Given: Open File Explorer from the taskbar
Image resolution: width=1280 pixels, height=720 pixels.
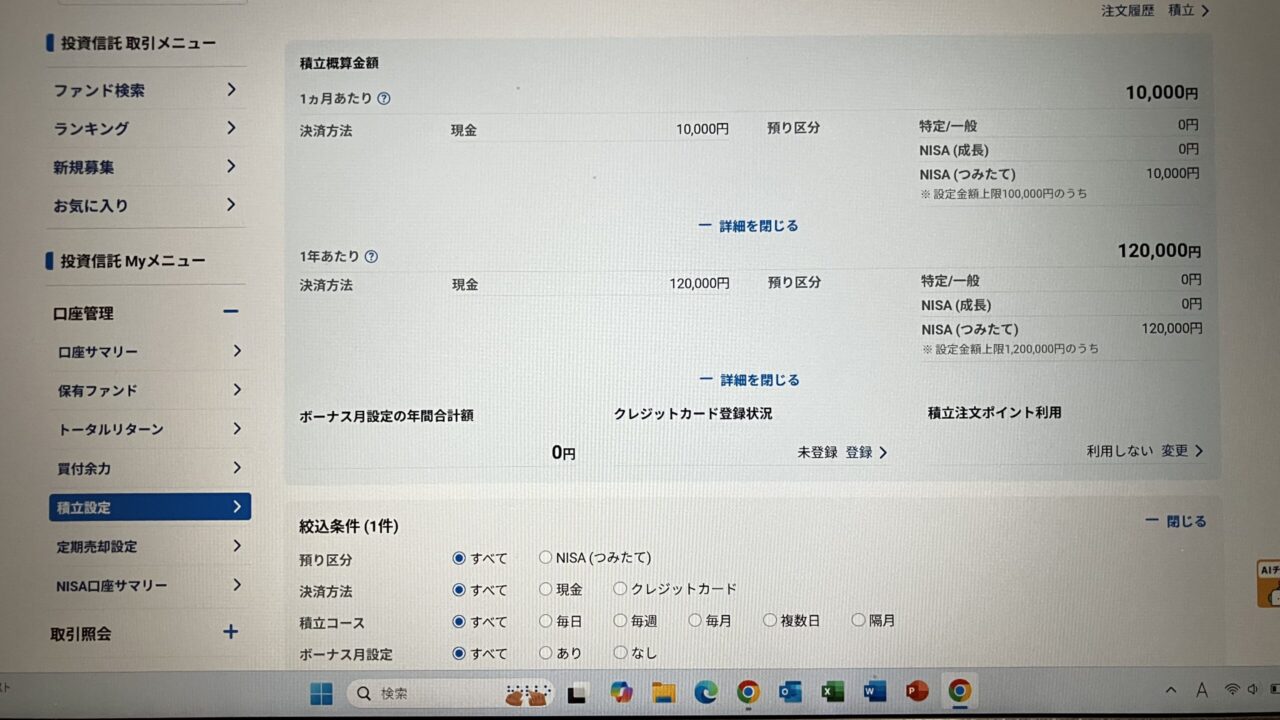Looking at the screenshot, I should click(664, 692).
